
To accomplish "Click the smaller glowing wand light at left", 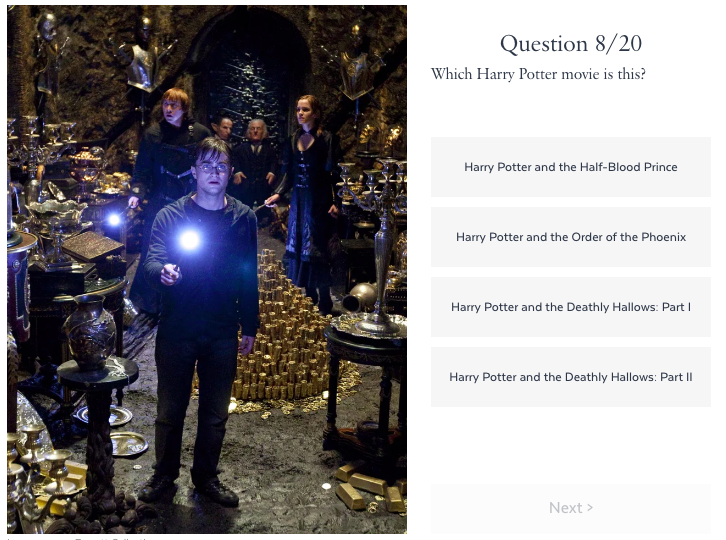I will pyautogui.click(x=114, y=220).
